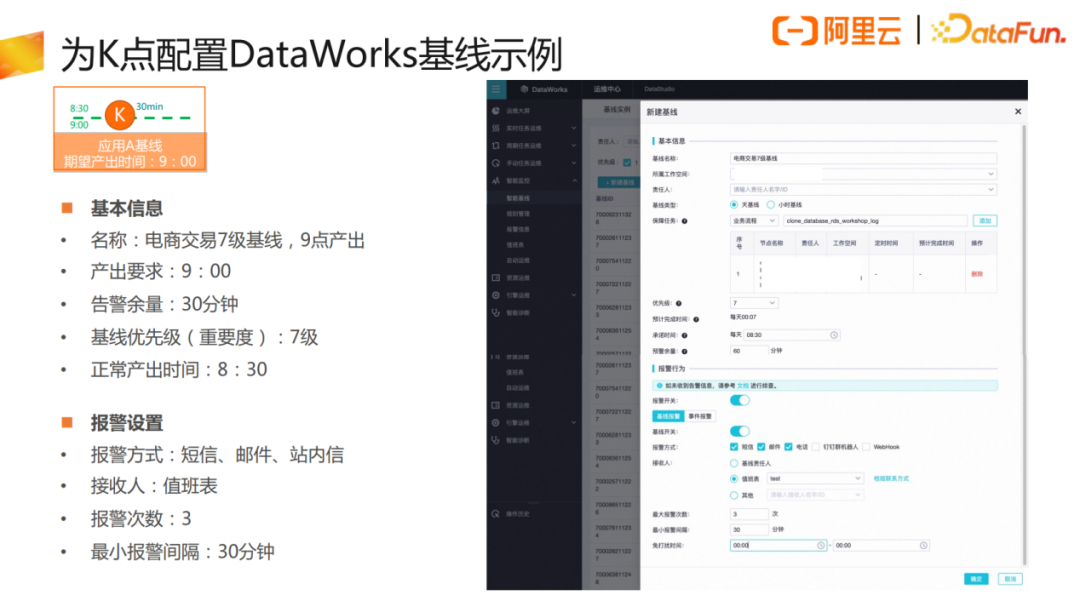The height and width of the screenshot is (601, 1080).
Task: Open the hamburger menu in DataWorks header
Action: [x=495, y=89]
